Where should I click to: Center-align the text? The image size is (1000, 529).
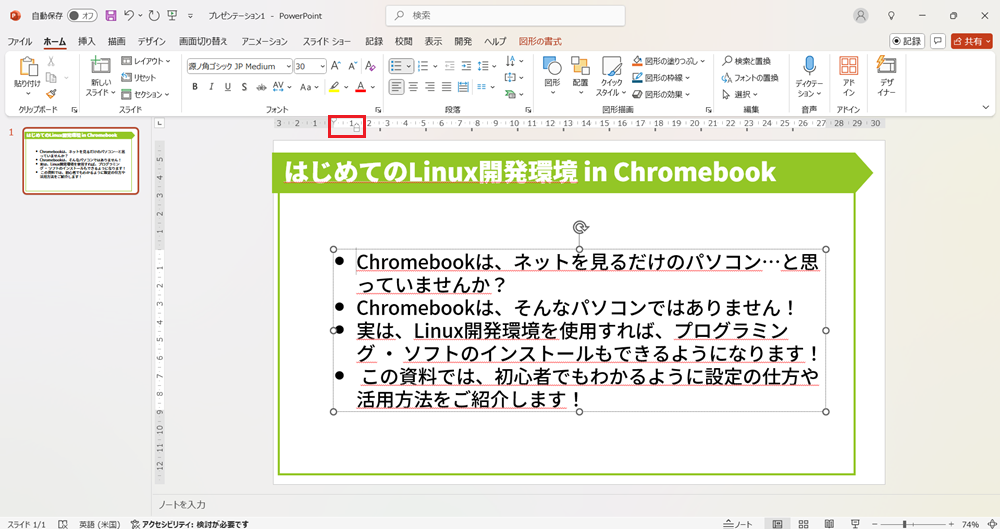tap(413, 87)
